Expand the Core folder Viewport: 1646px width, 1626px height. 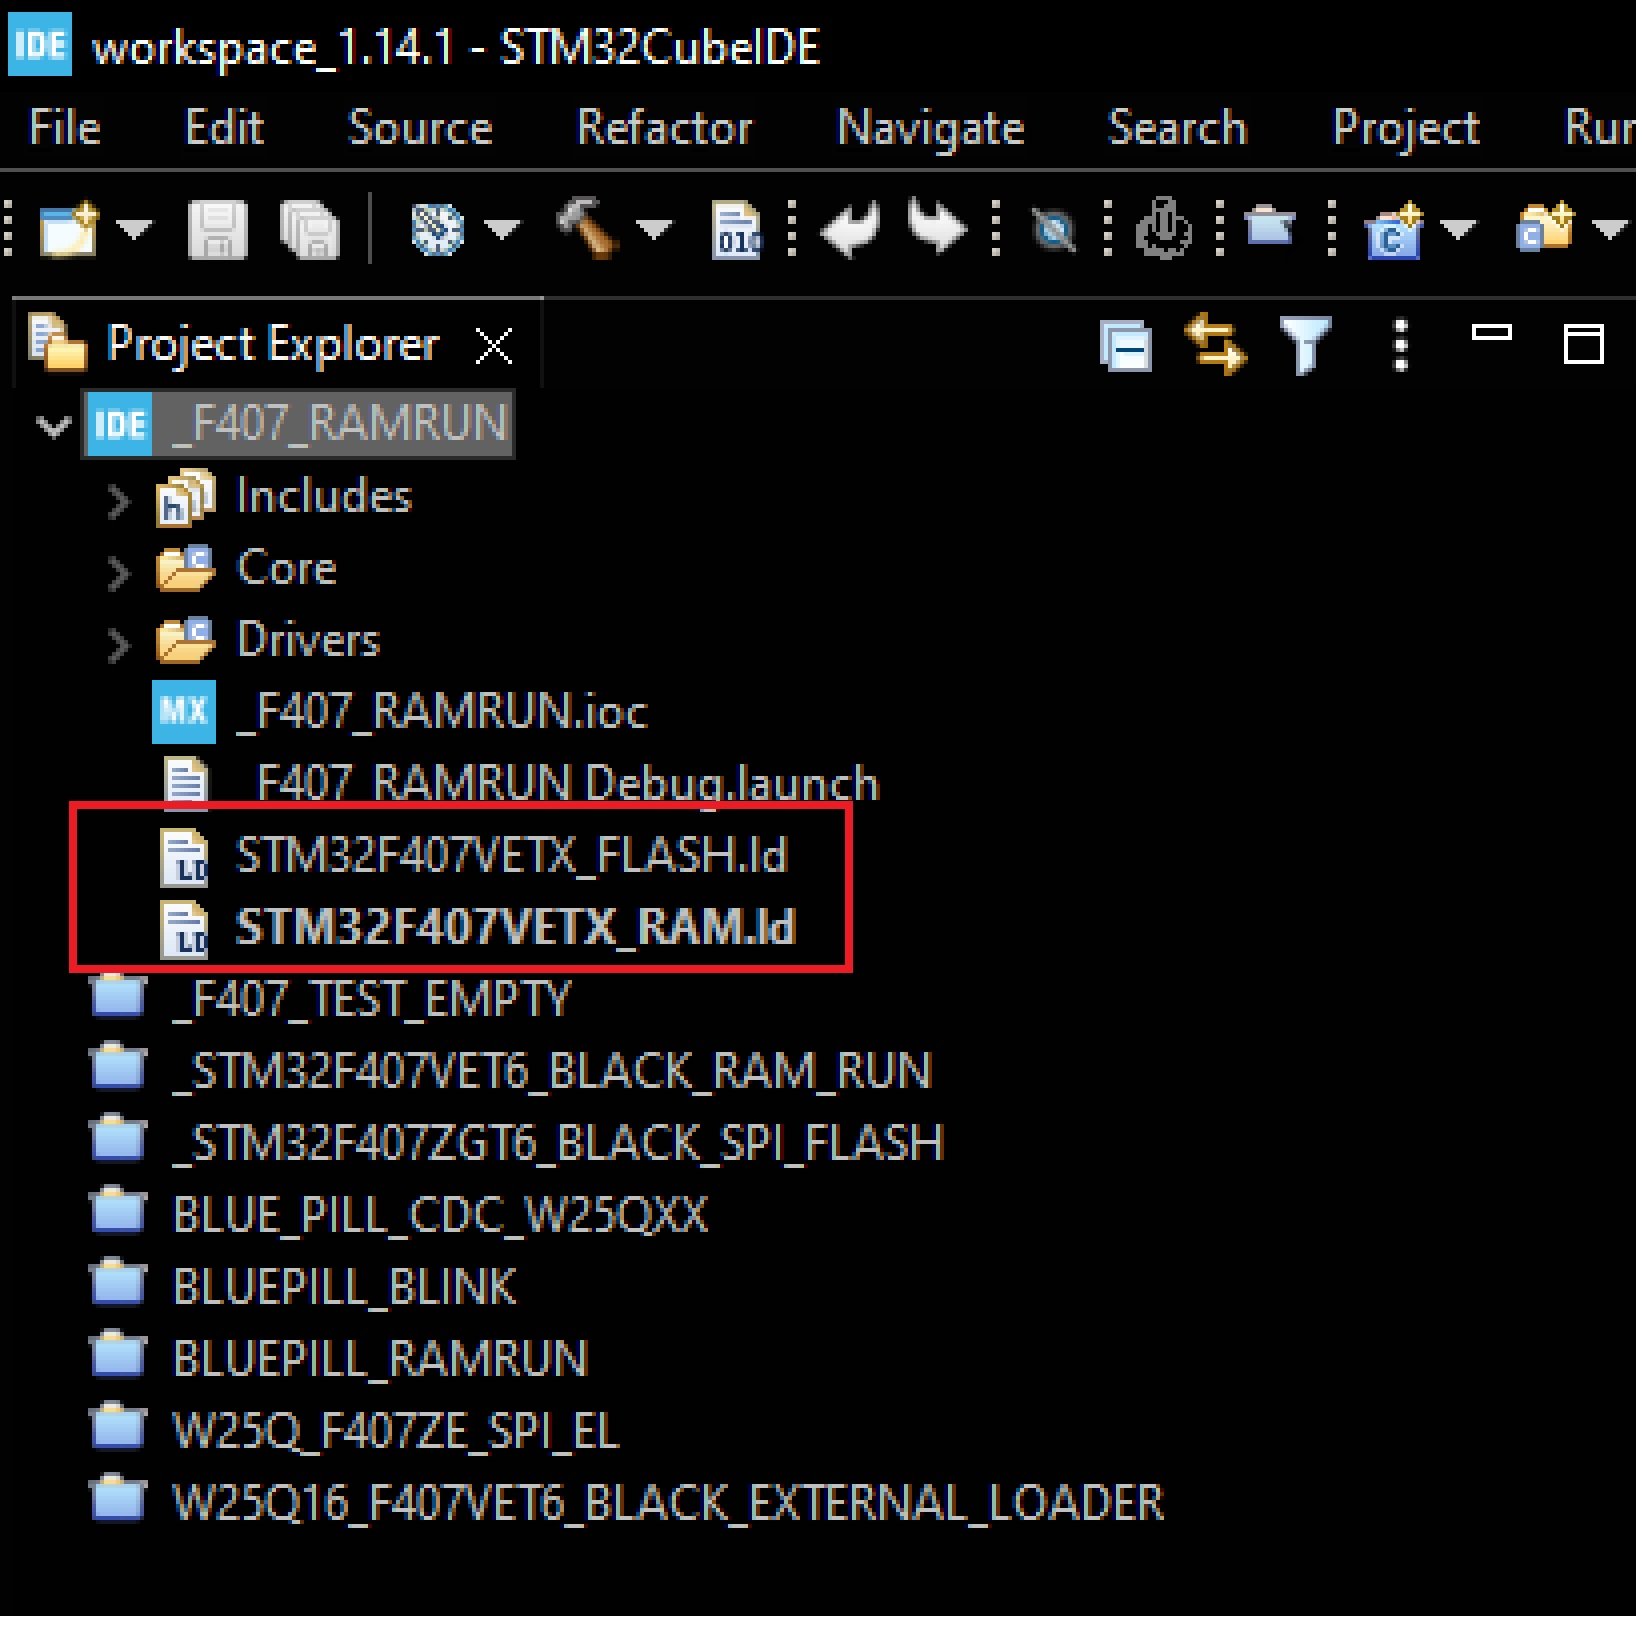pyautogui.click(x=118, y=573)
